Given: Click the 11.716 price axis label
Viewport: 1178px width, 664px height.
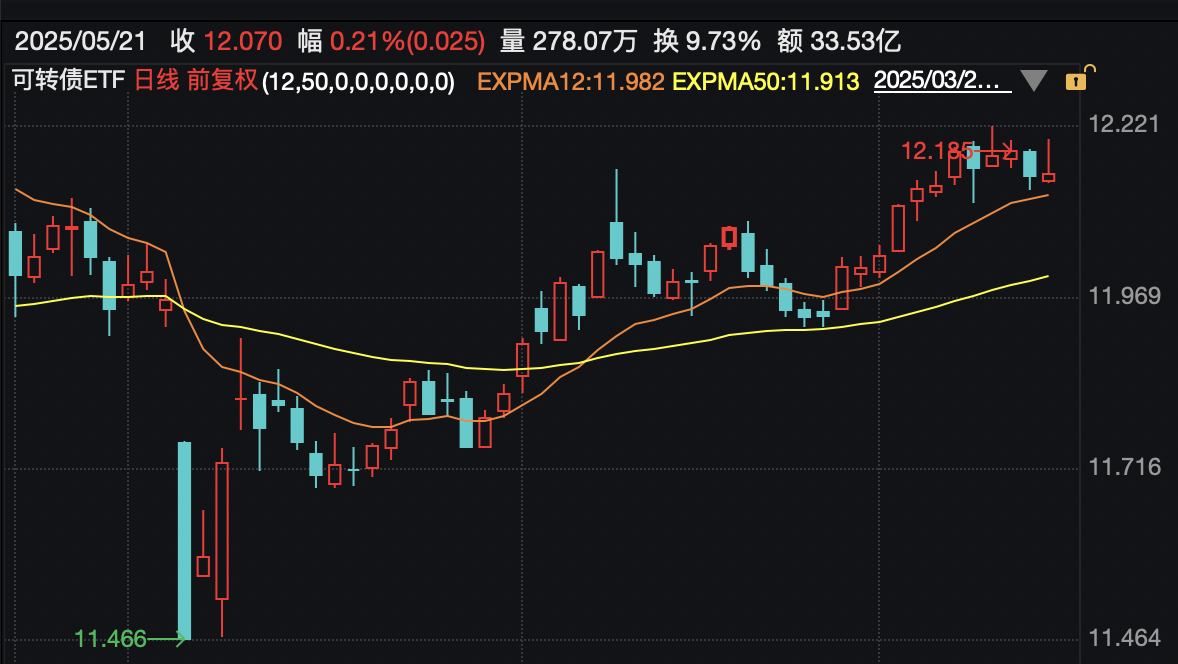Looking at the screenshot, I should 1125,467.
